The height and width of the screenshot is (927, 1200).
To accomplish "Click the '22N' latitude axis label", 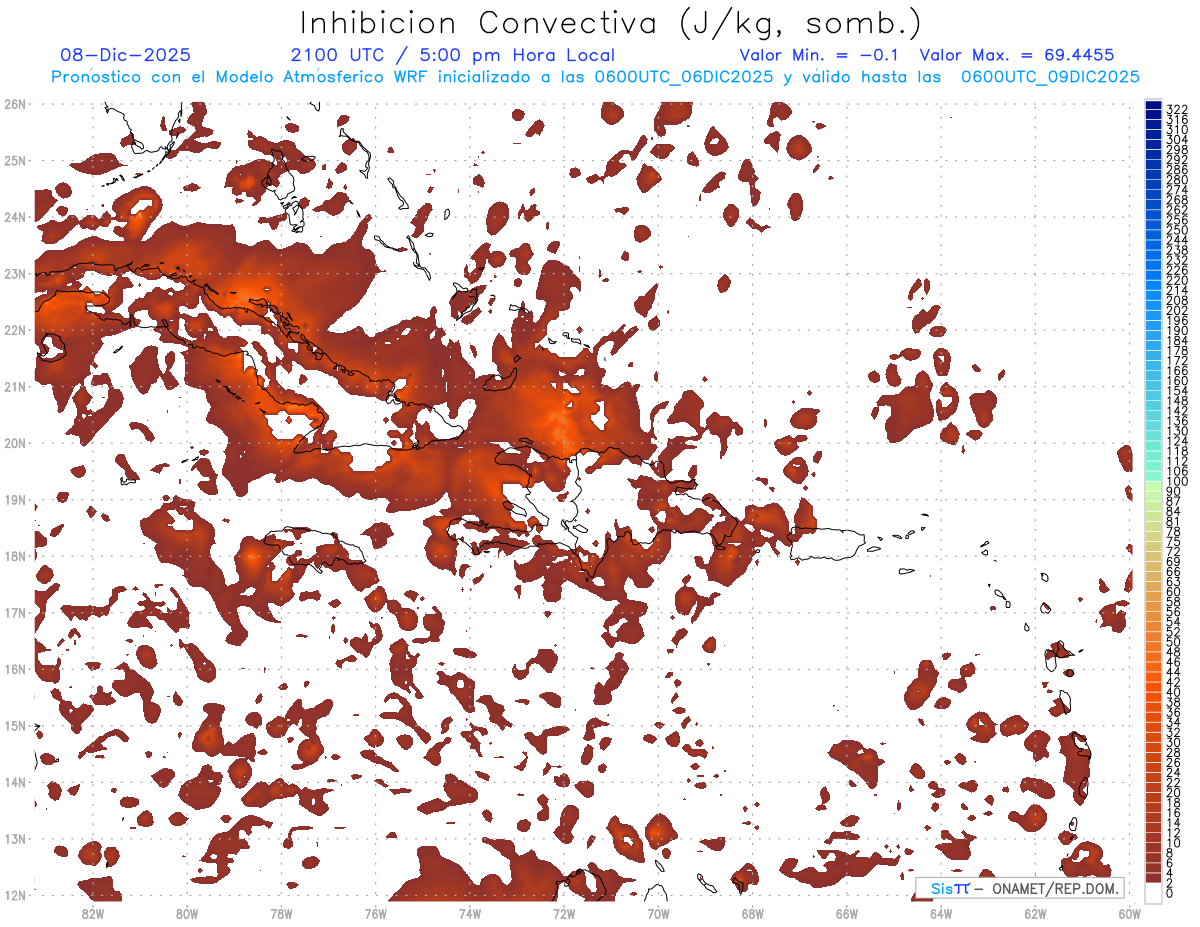I will (14, 330).
